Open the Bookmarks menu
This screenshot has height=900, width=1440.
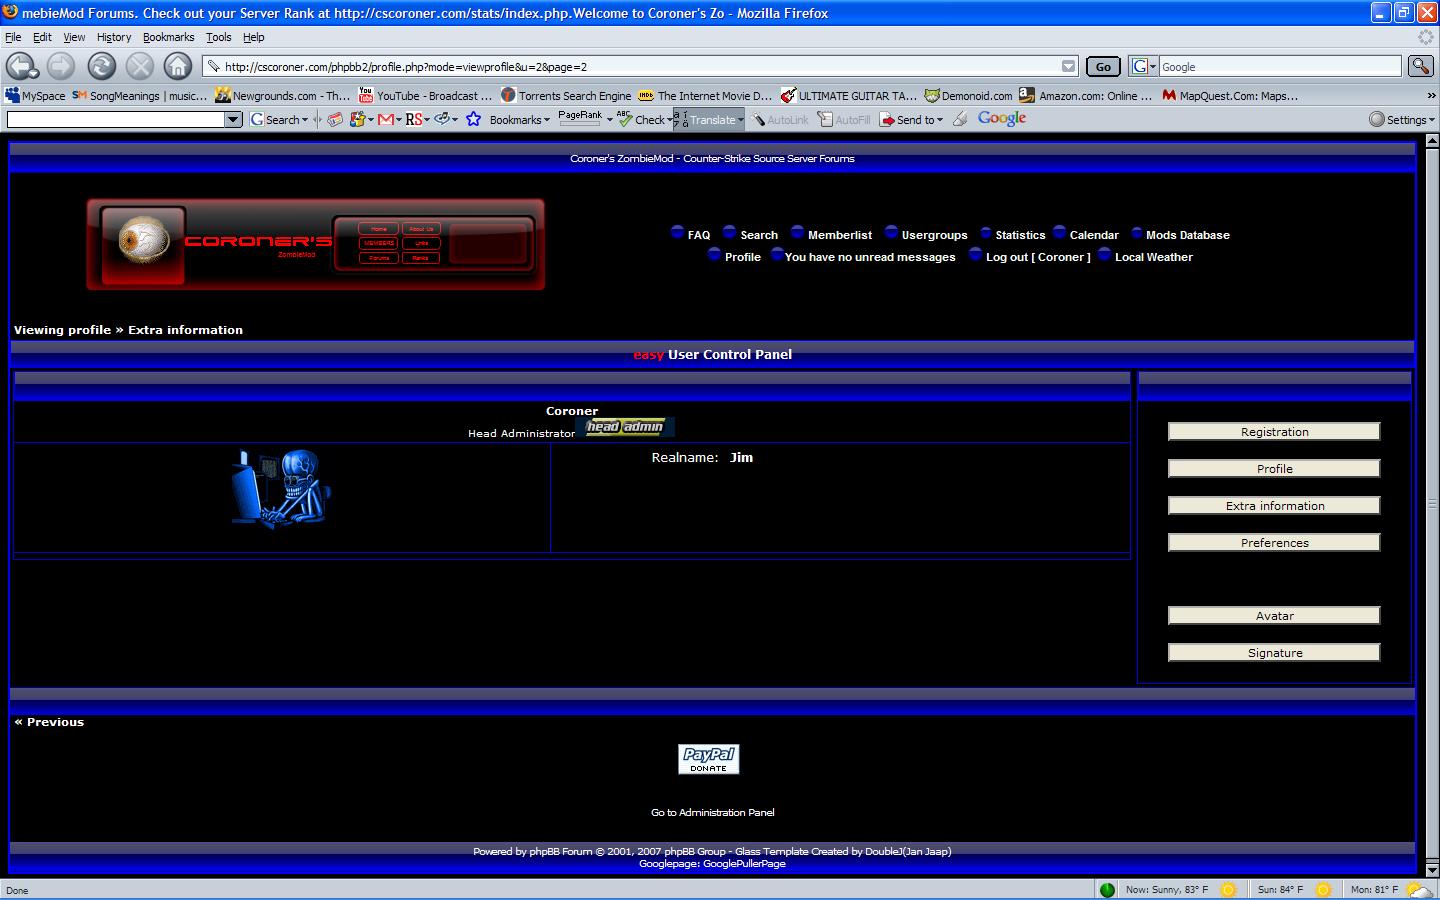168,37
